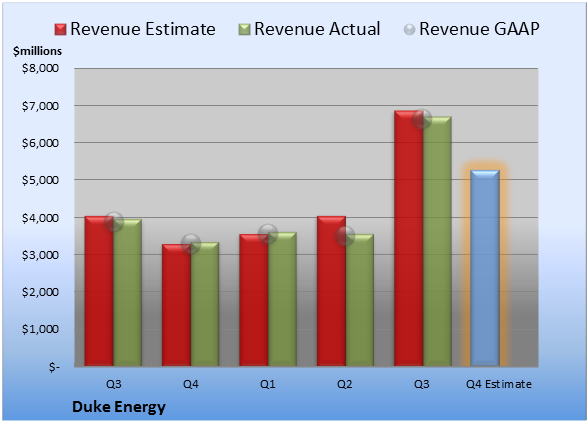Click the red Revenue Estimate legend swatch
This screenshot has width=588, height=422.
pyautogui.click(x=60, y=30)
